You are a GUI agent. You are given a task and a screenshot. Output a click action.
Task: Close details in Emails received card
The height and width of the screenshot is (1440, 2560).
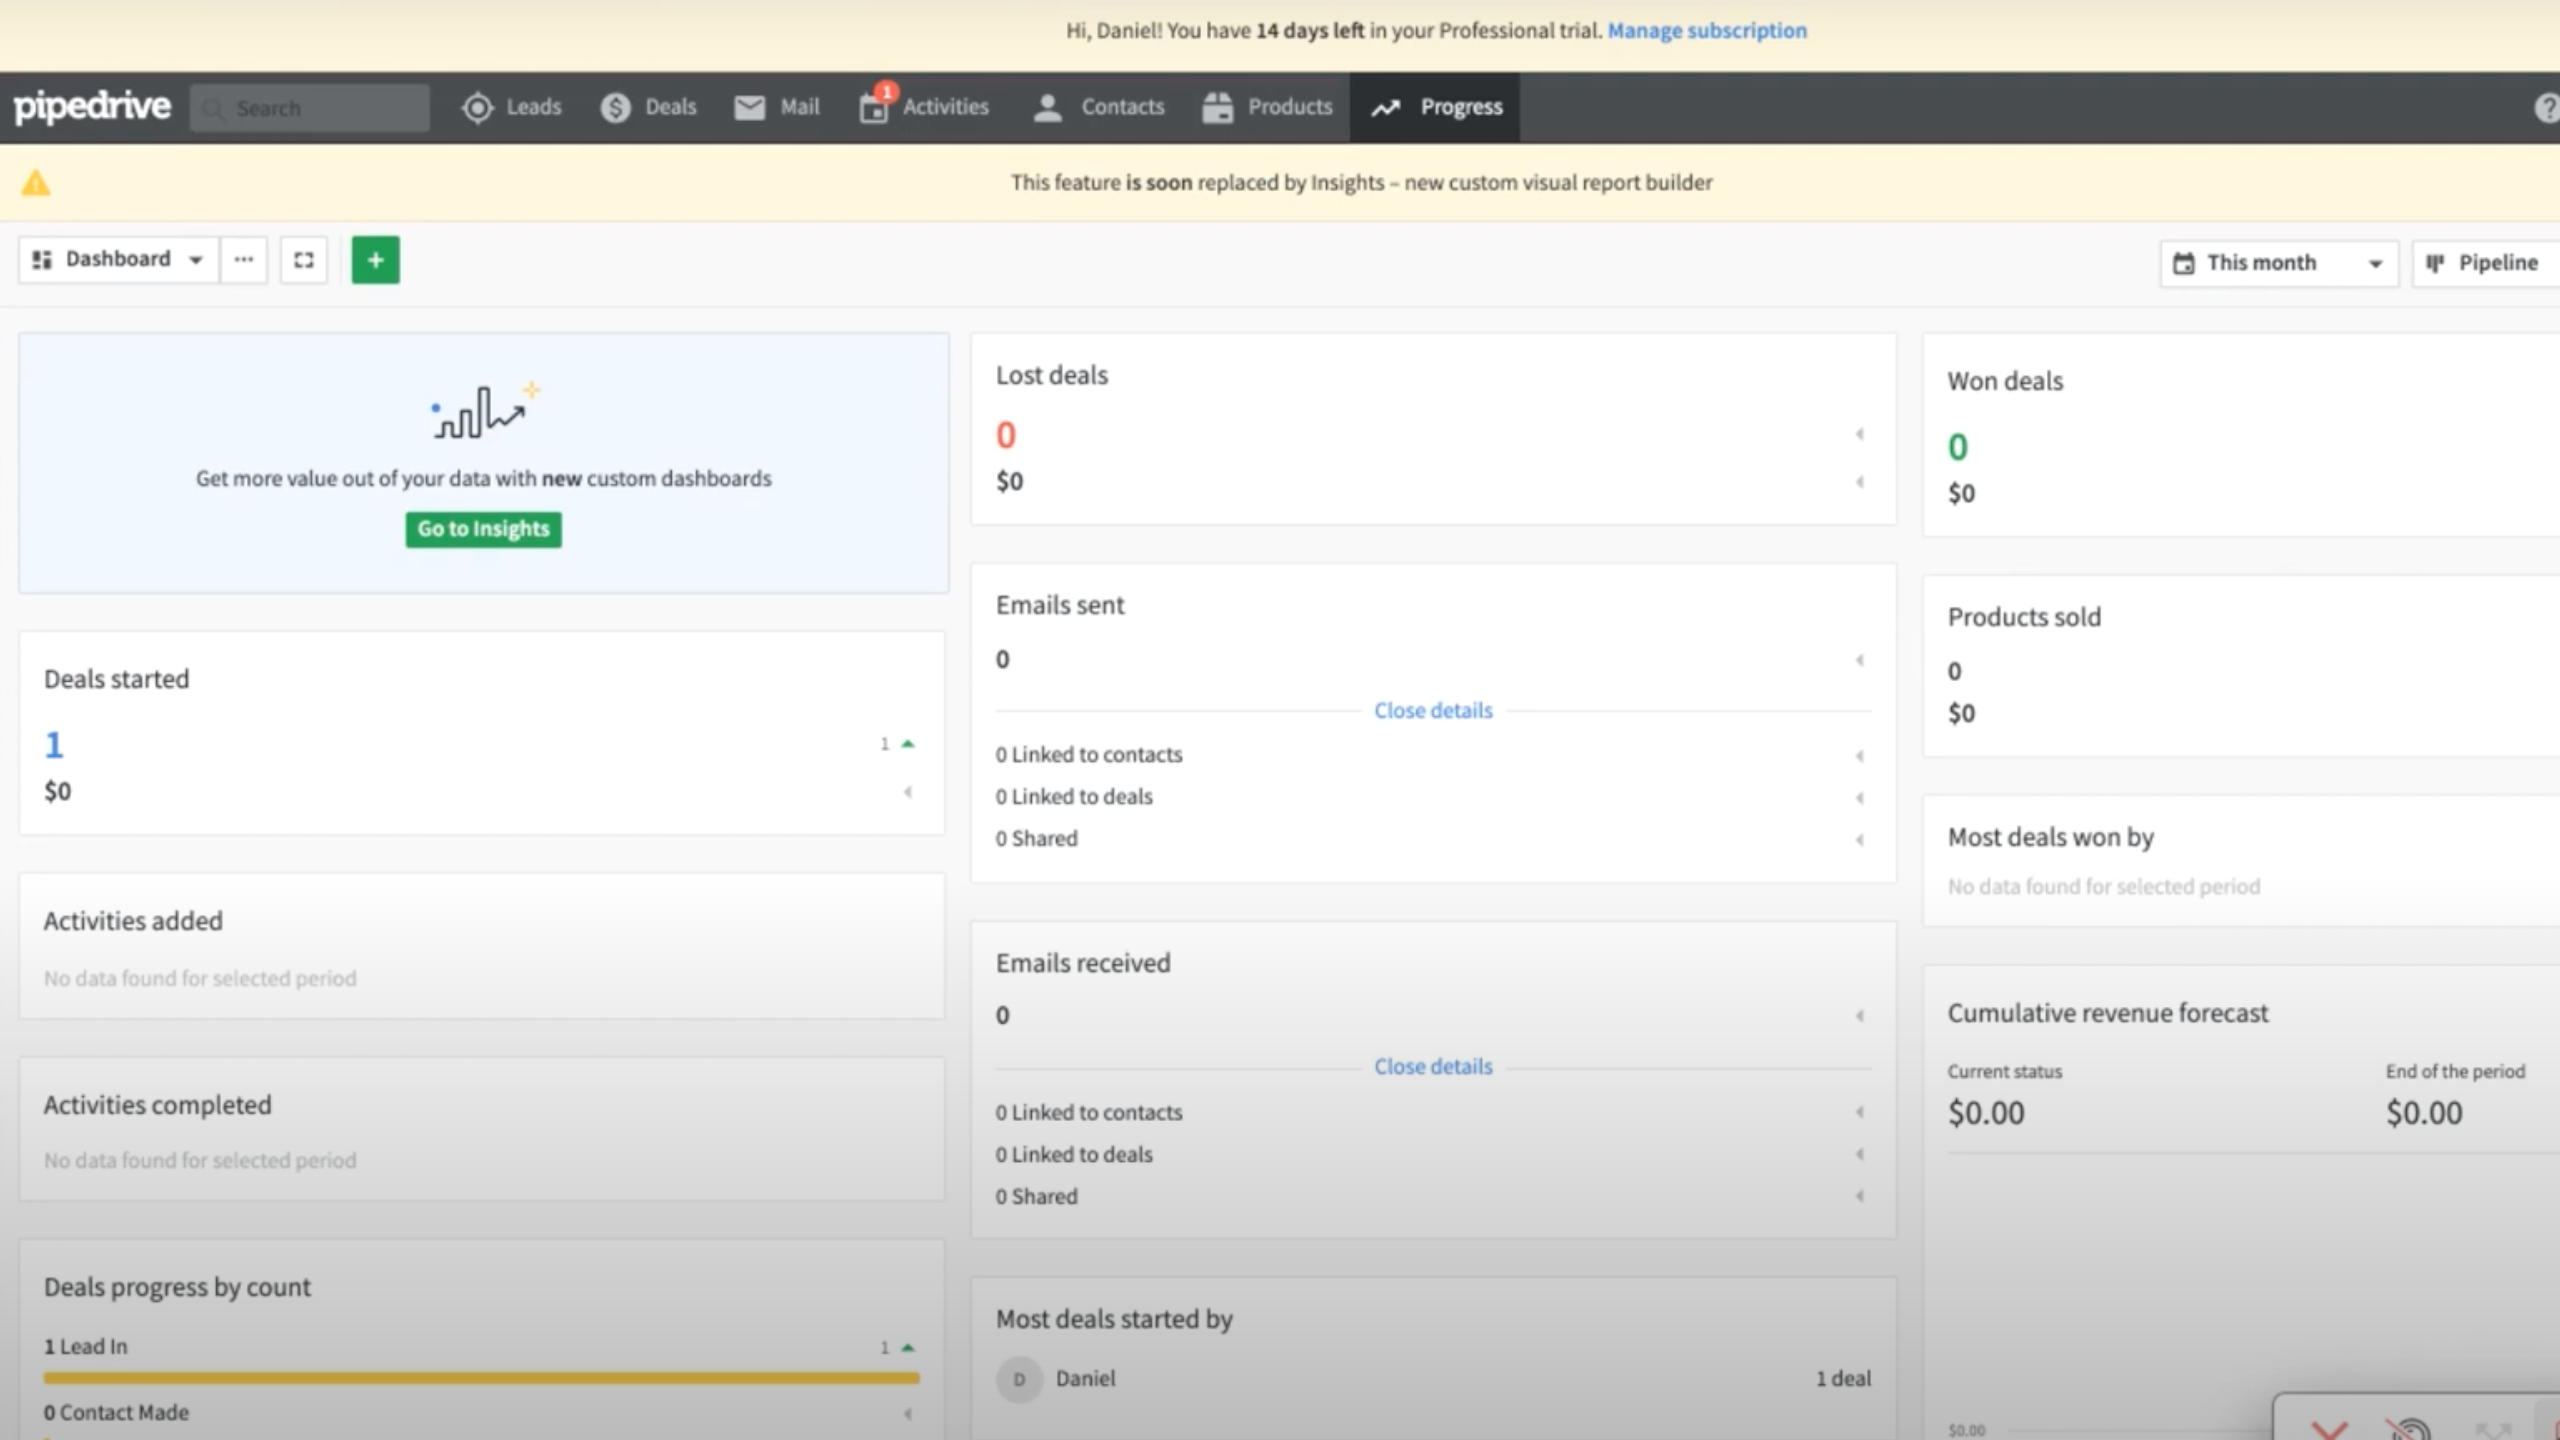tap(1433, 1067)
